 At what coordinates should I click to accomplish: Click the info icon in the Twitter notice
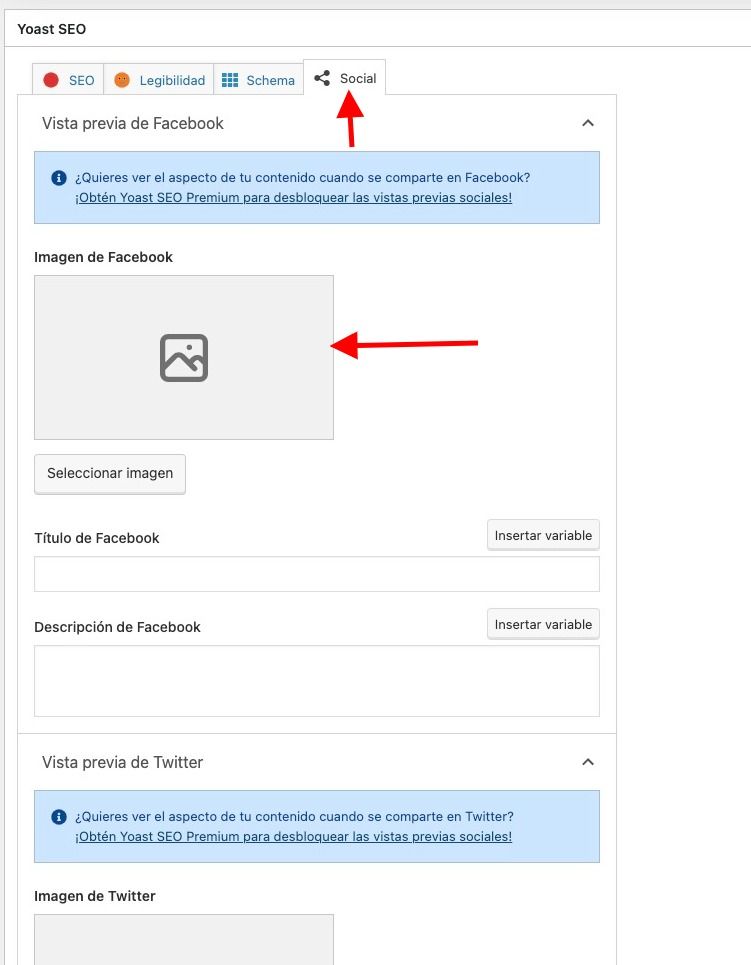click(58, 817)
